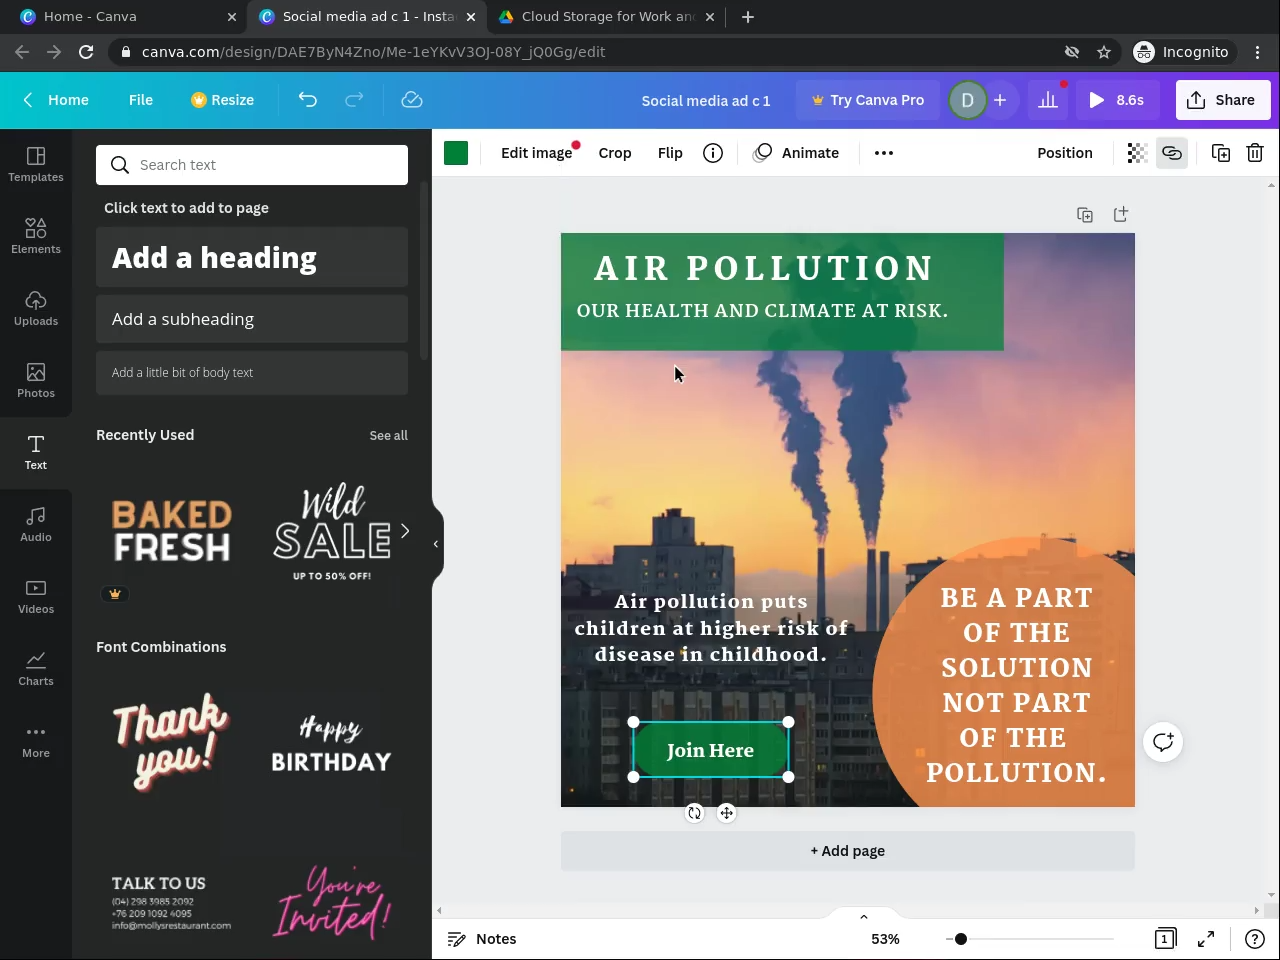Add a little bit of body text
The width and height of the screenshot is (1280, 960).
click(252, 373)
